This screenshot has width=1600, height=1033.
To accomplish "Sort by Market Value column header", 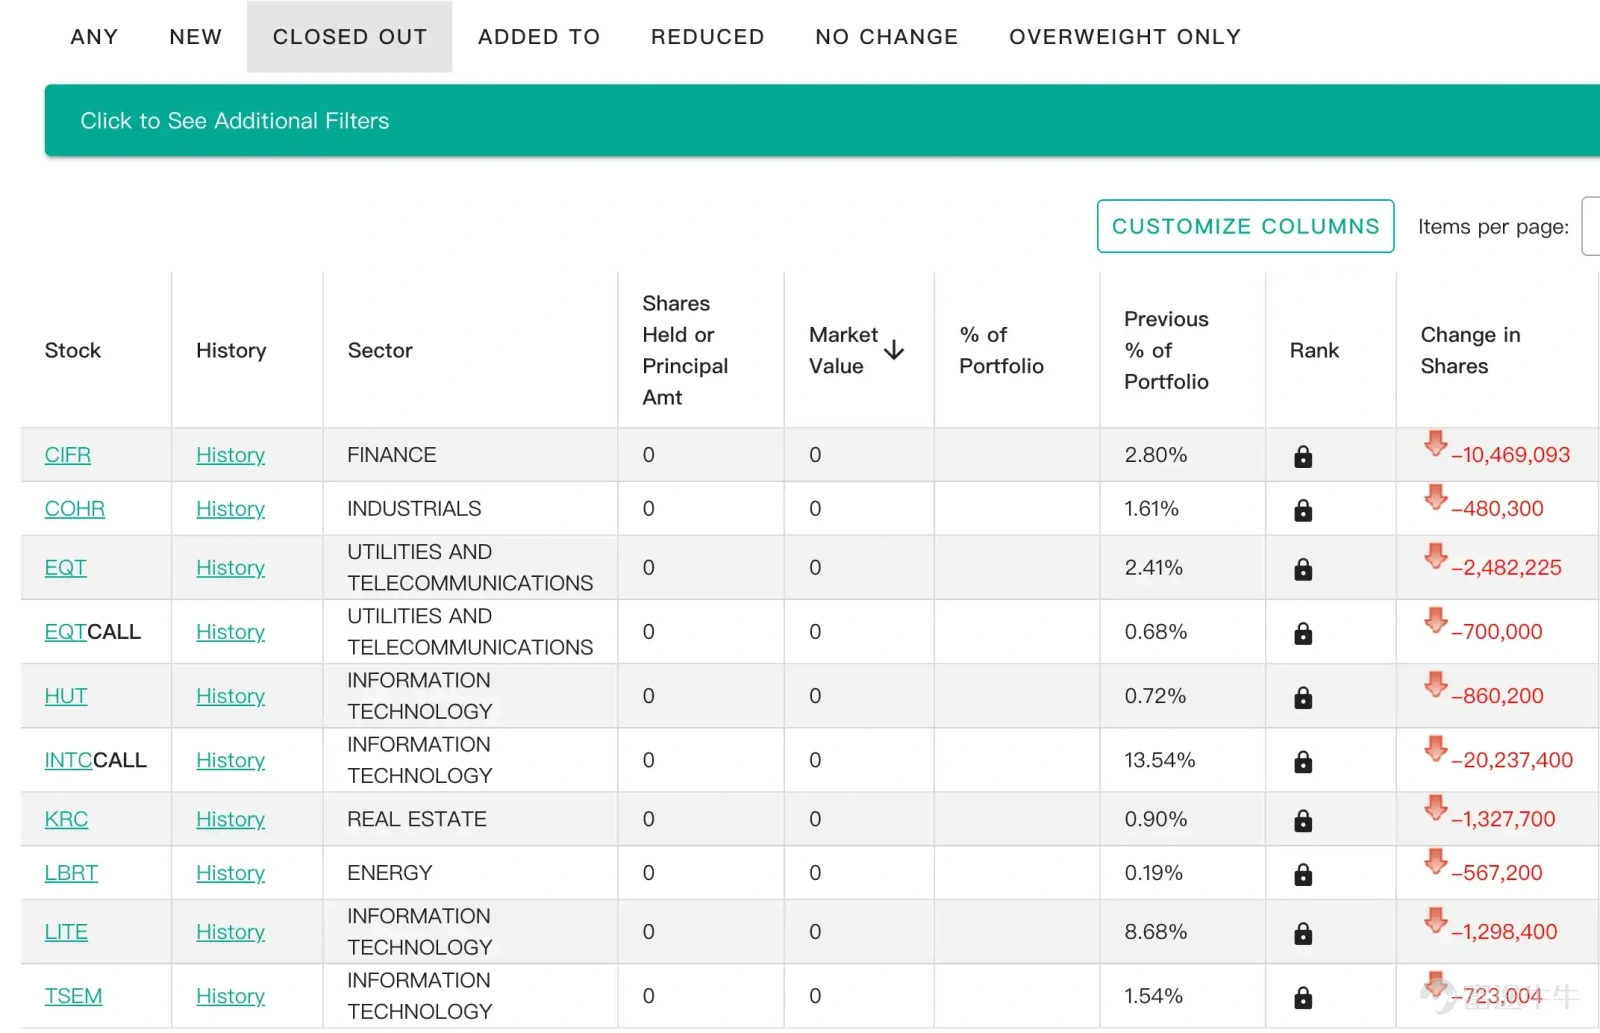I will click(844, 350).
